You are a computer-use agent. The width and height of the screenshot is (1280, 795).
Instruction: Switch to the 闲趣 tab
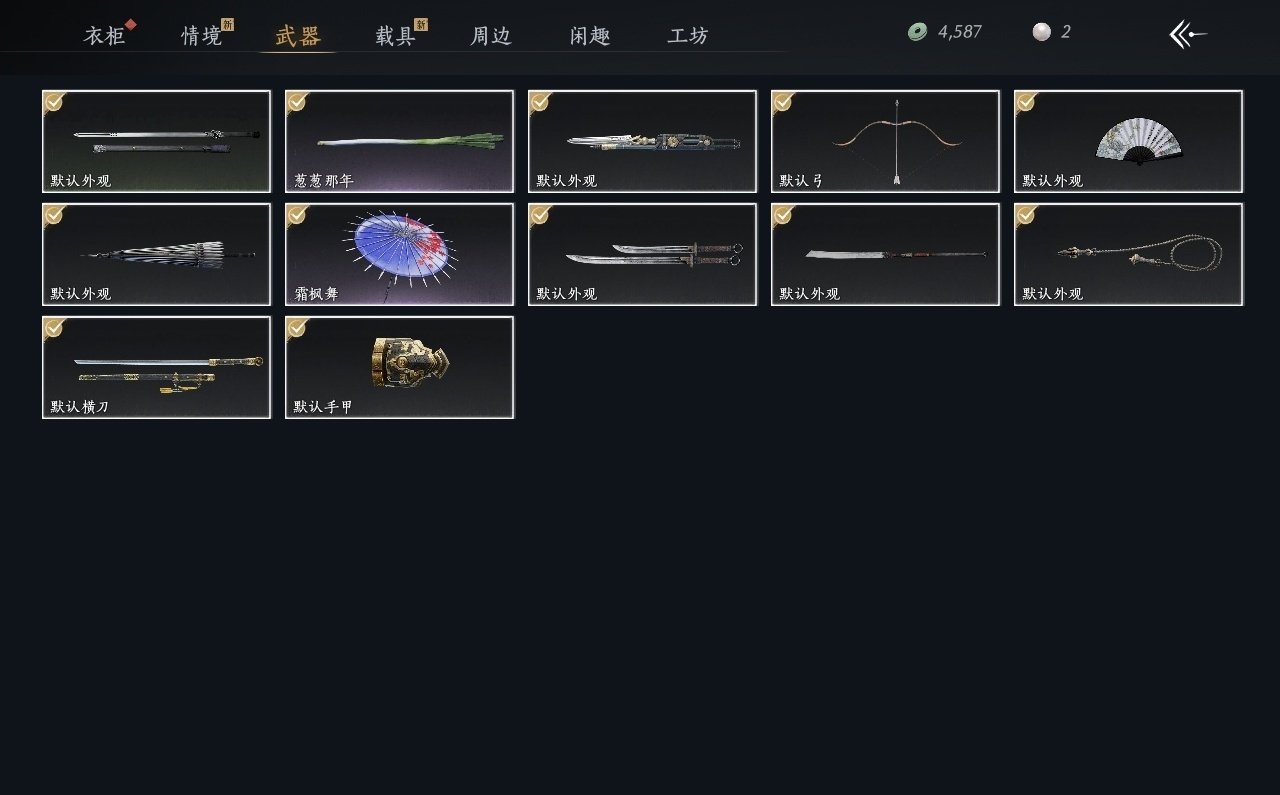coord(590,37)
